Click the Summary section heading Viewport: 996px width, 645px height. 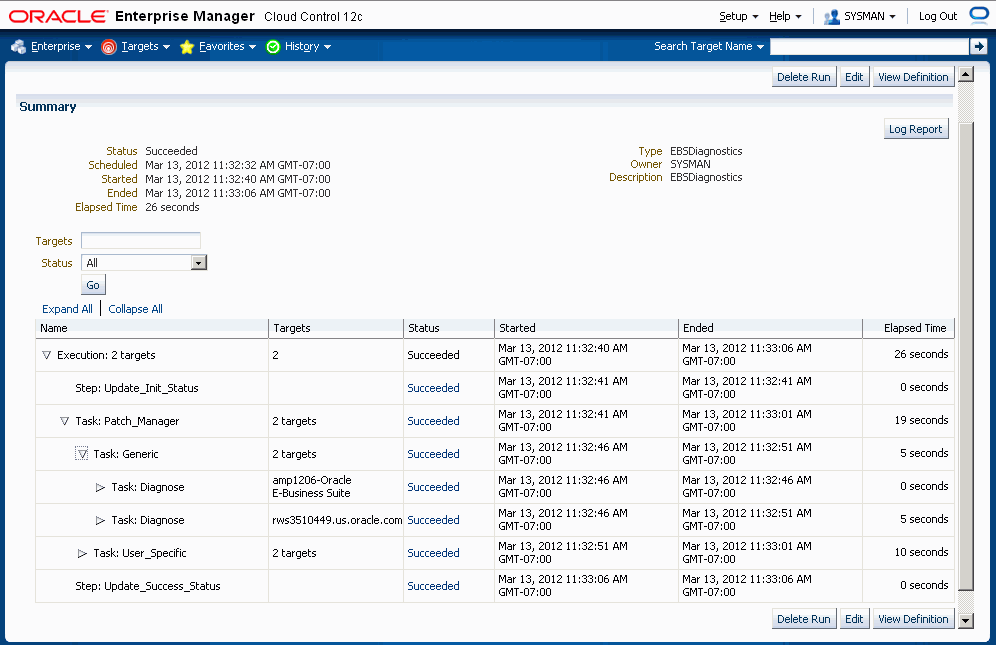pos(48,107)
